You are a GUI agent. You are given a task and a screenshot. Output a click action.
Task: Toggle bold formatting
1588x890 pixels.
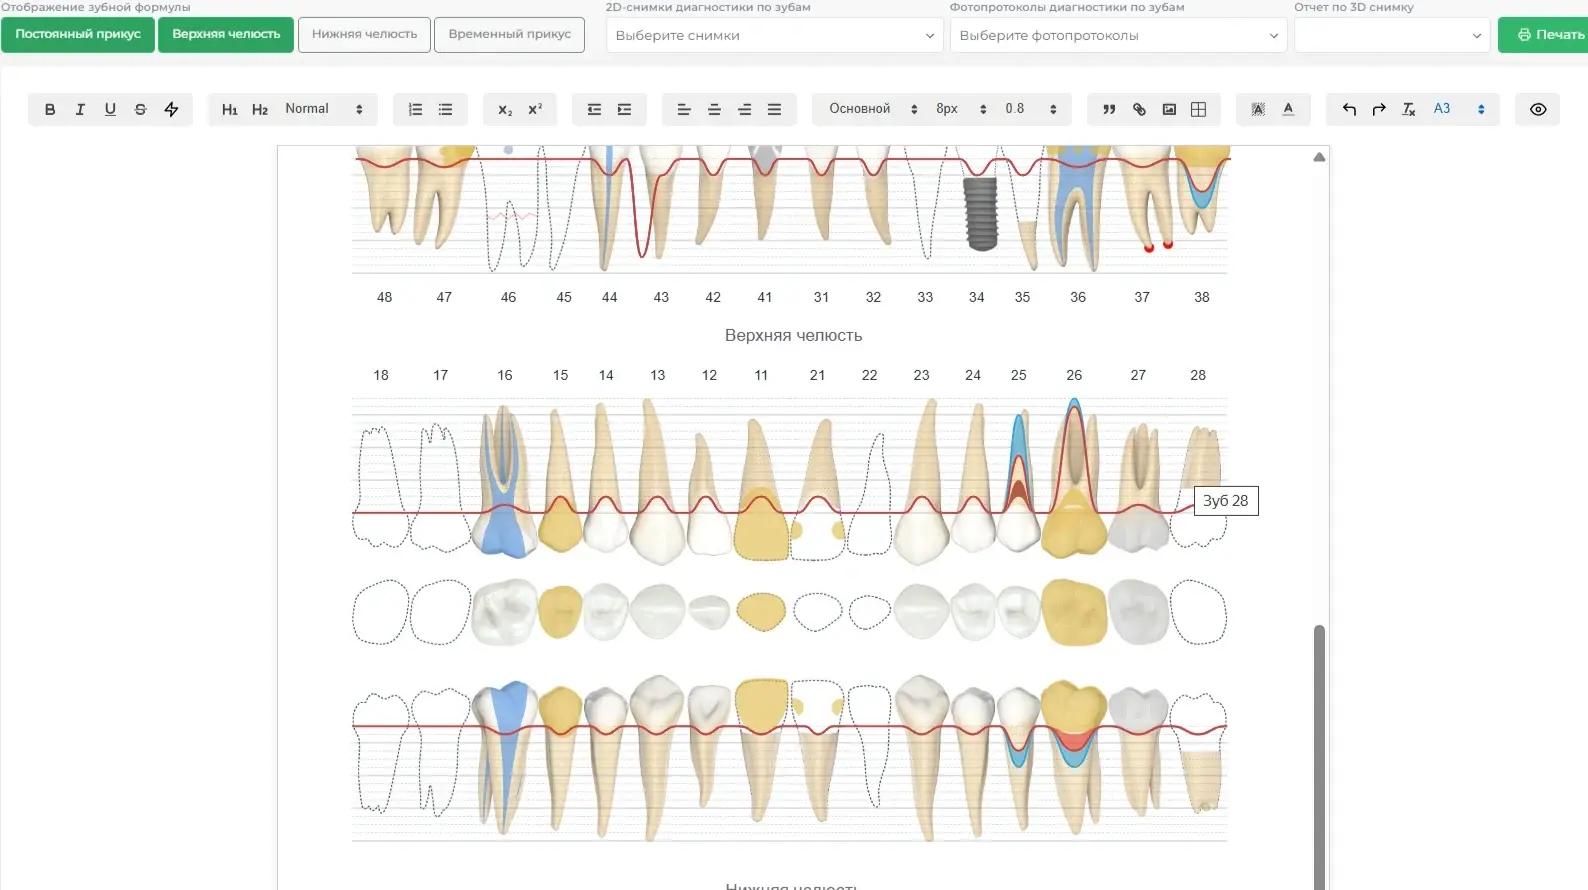[50, 109]
